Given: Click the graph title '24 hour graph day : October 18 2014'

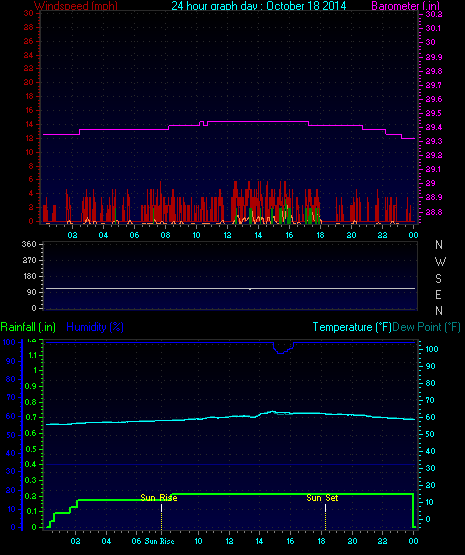Looking at the screenshot, I should pyautogui.click(x=259, y=6).
